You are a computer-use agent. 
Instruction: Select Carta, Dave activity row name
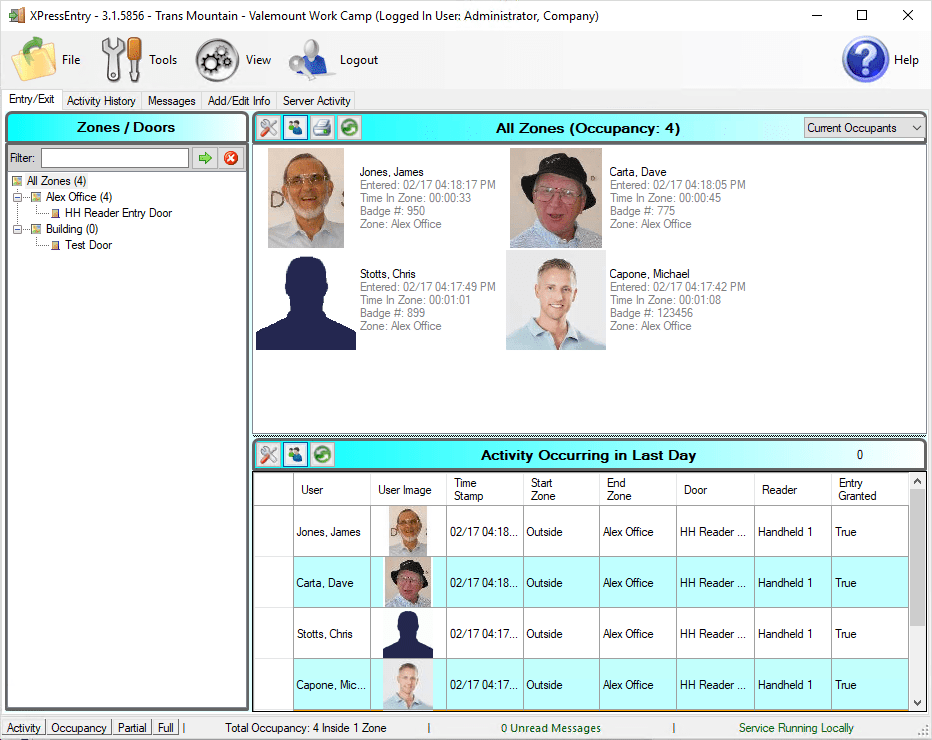click(x=325, y=583)
